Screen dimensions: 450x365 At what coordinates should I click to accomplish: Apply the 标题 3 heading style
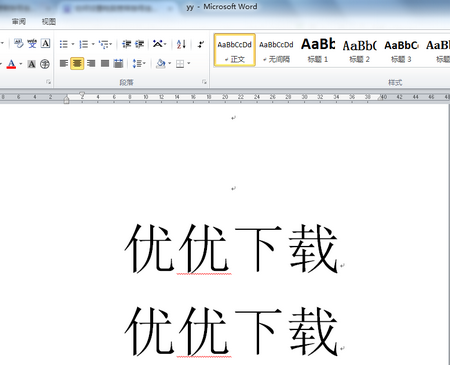[x=401, y=50]
